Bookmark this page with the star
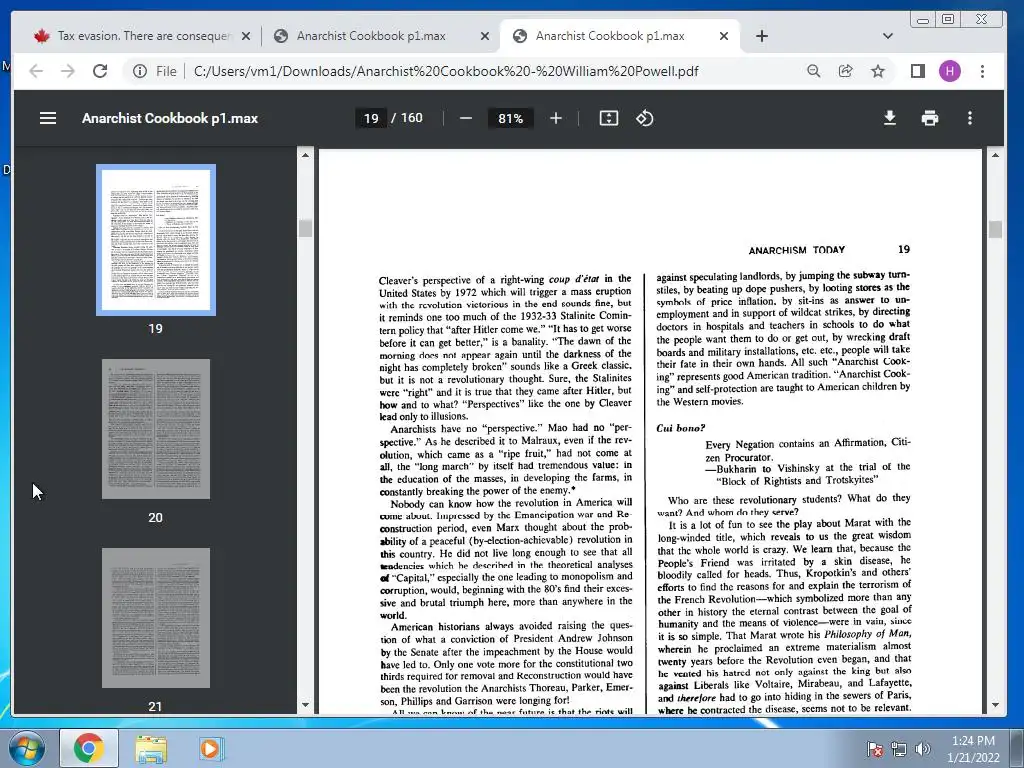 click(x=878, y=71)
